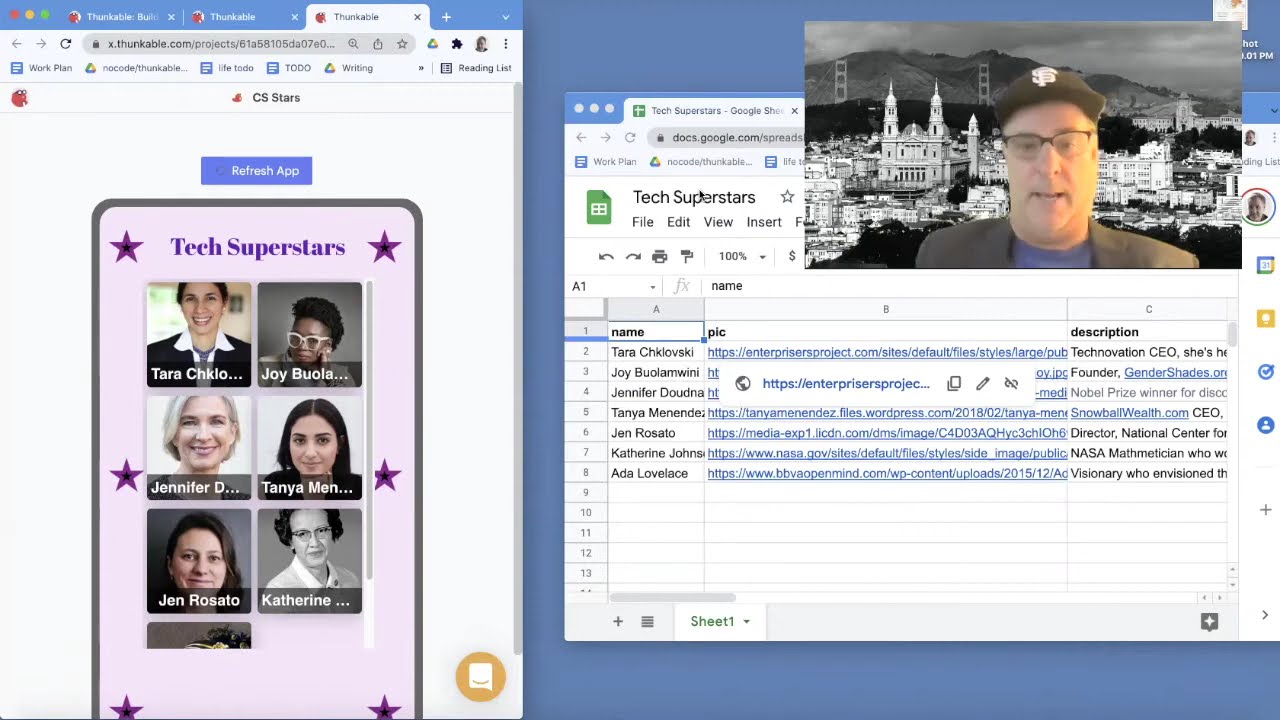Screen dimensions: 1280x720
Task: Select the Tech Superstars Google Sheets browser tab
Action: (x=715, y=111)
